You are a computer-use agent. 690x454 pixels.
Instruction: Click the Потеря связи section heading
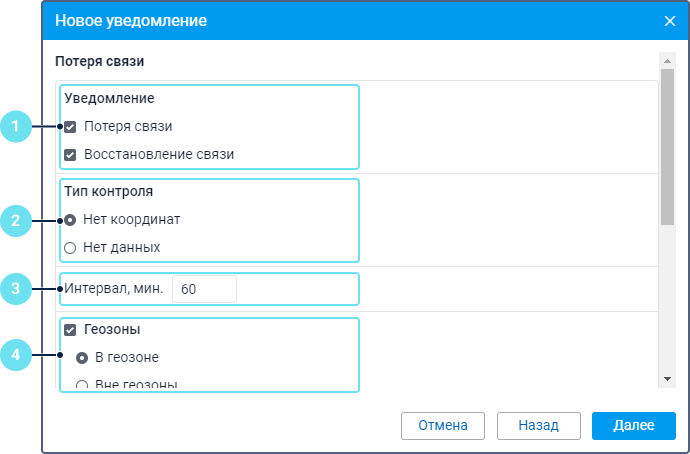pos(100,61)
